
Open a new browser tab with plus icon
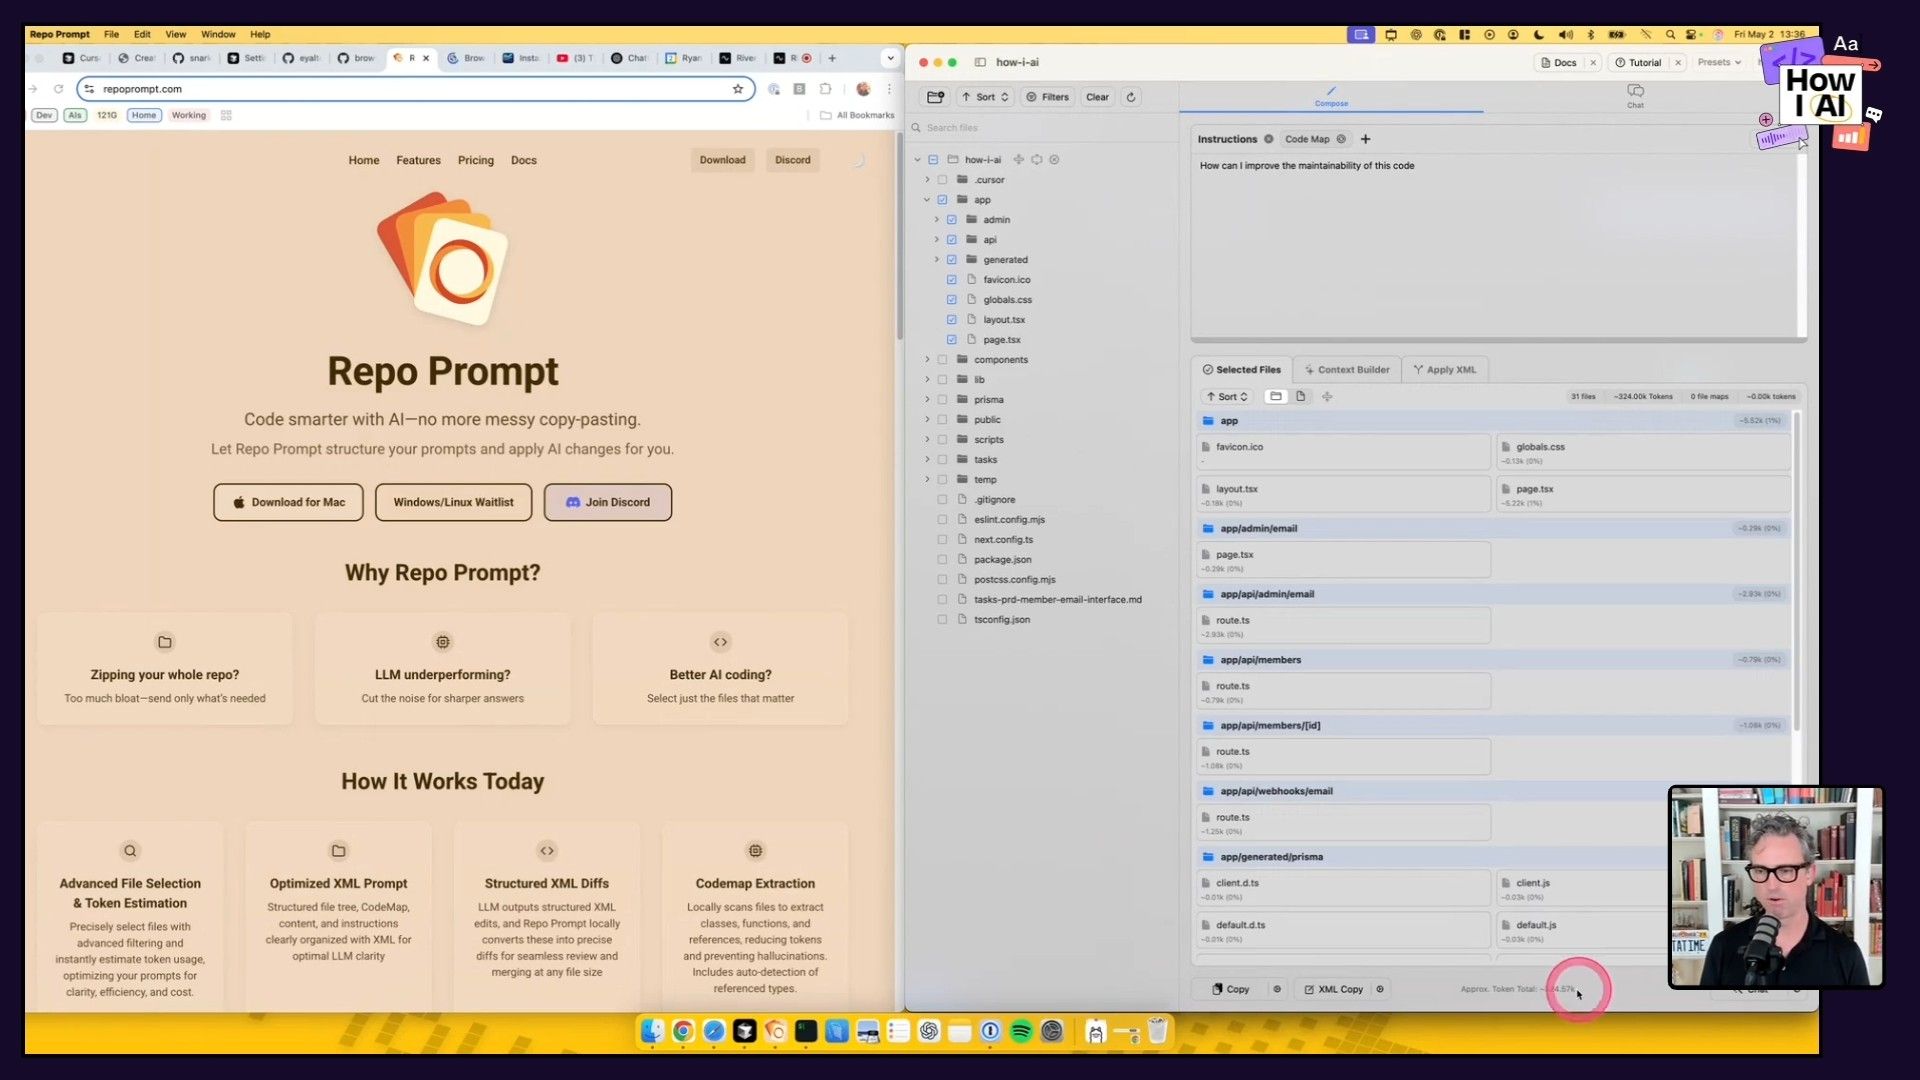tap(832, 58)
